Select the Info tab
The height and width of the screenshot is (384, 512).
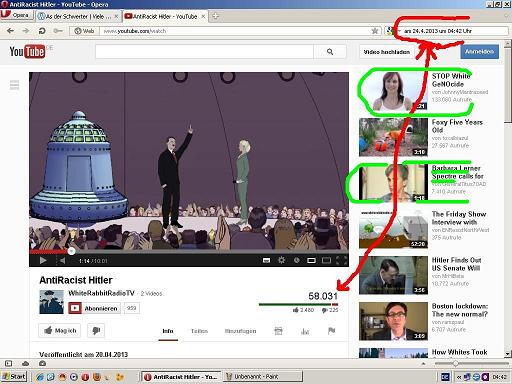click(168, 331)
